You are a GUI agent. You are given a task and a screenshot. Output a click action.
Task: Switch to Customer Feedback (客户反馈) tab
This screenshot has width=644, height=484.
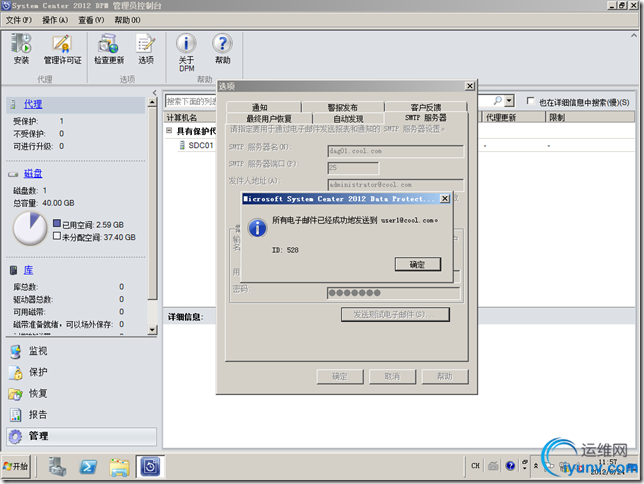tap(426, 107)
